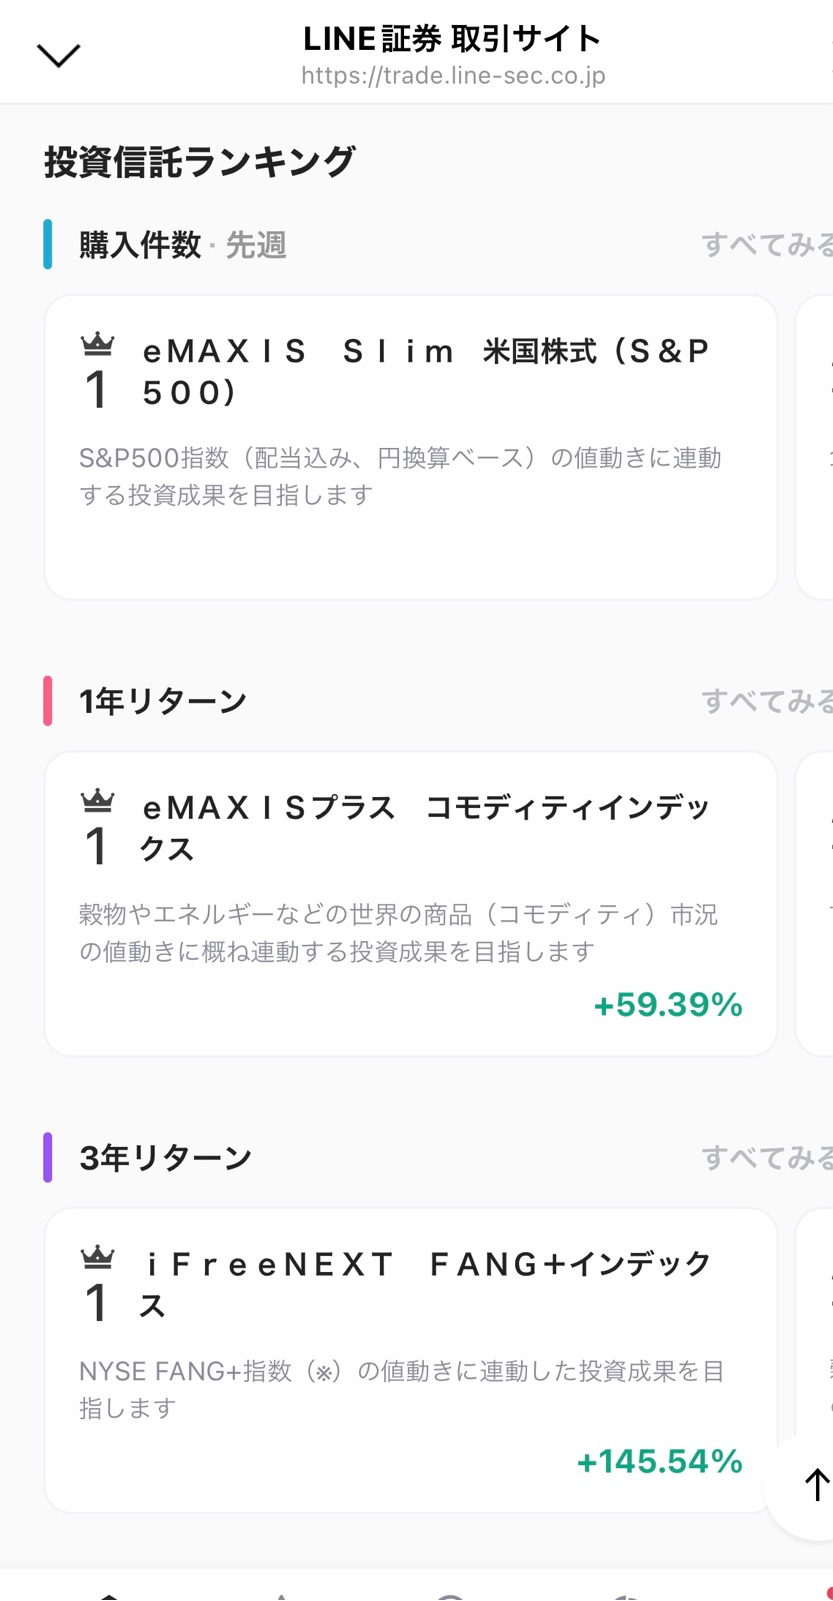Screen dimensions: 833x1601
Task: Select the 1年リターン section heading
Action: click(163, 701)
